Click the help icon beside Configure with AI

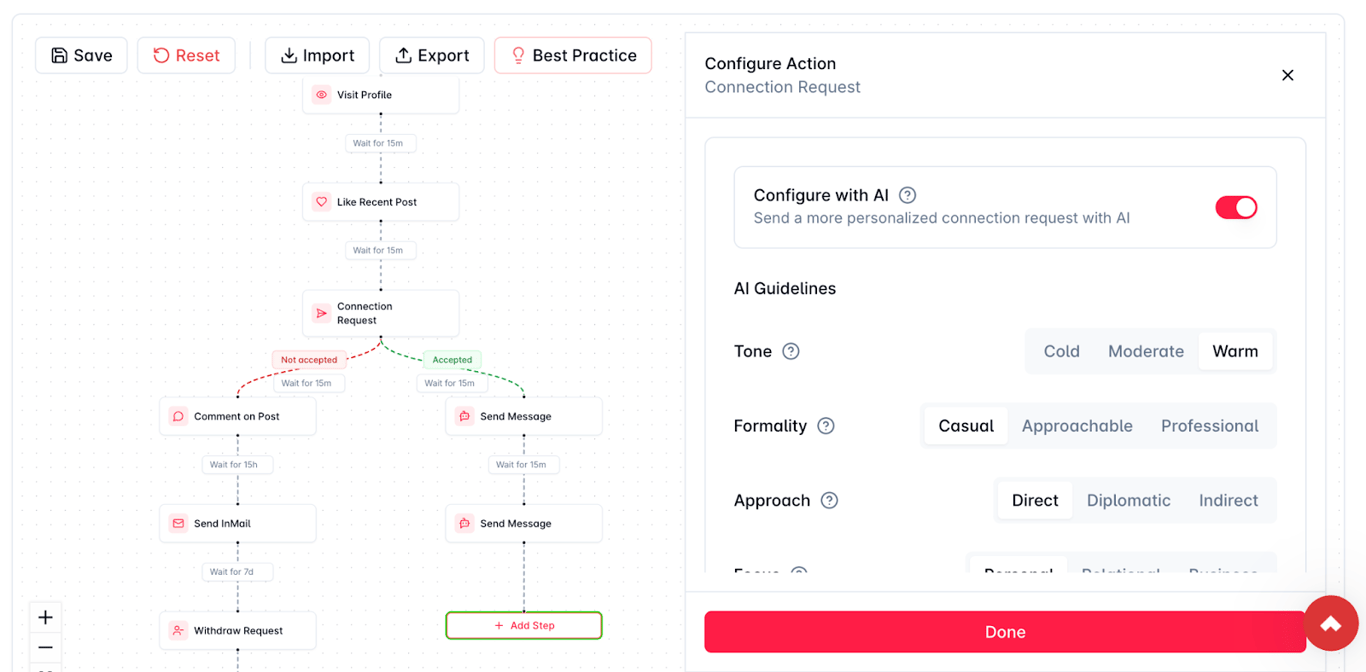907,195
